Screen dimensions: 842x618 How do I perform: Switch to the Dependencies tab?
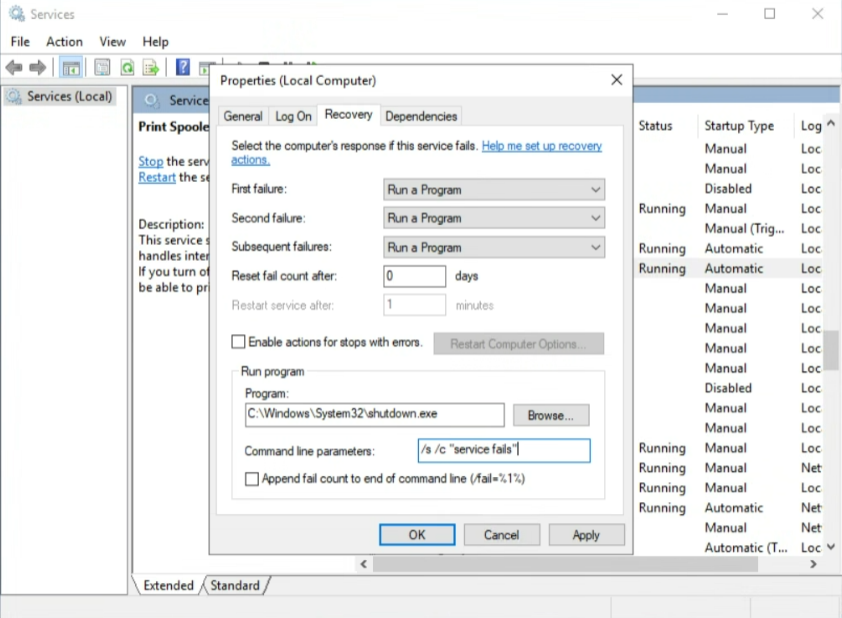click(x=421, y=116)
